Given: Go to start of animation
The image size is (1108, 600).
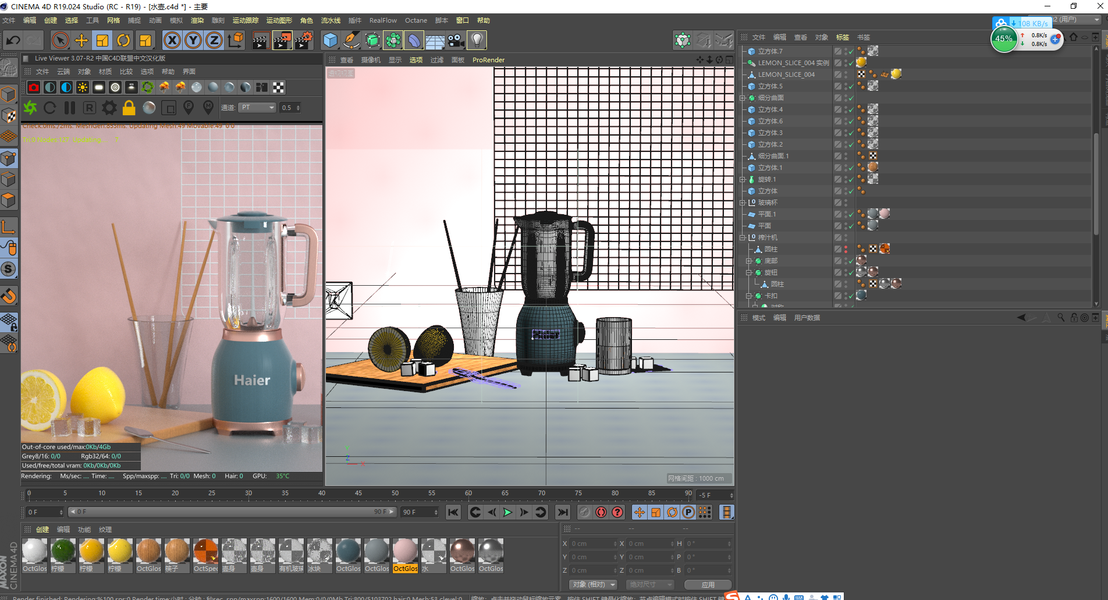Looking at the screenshot, I should pos(453,512).
